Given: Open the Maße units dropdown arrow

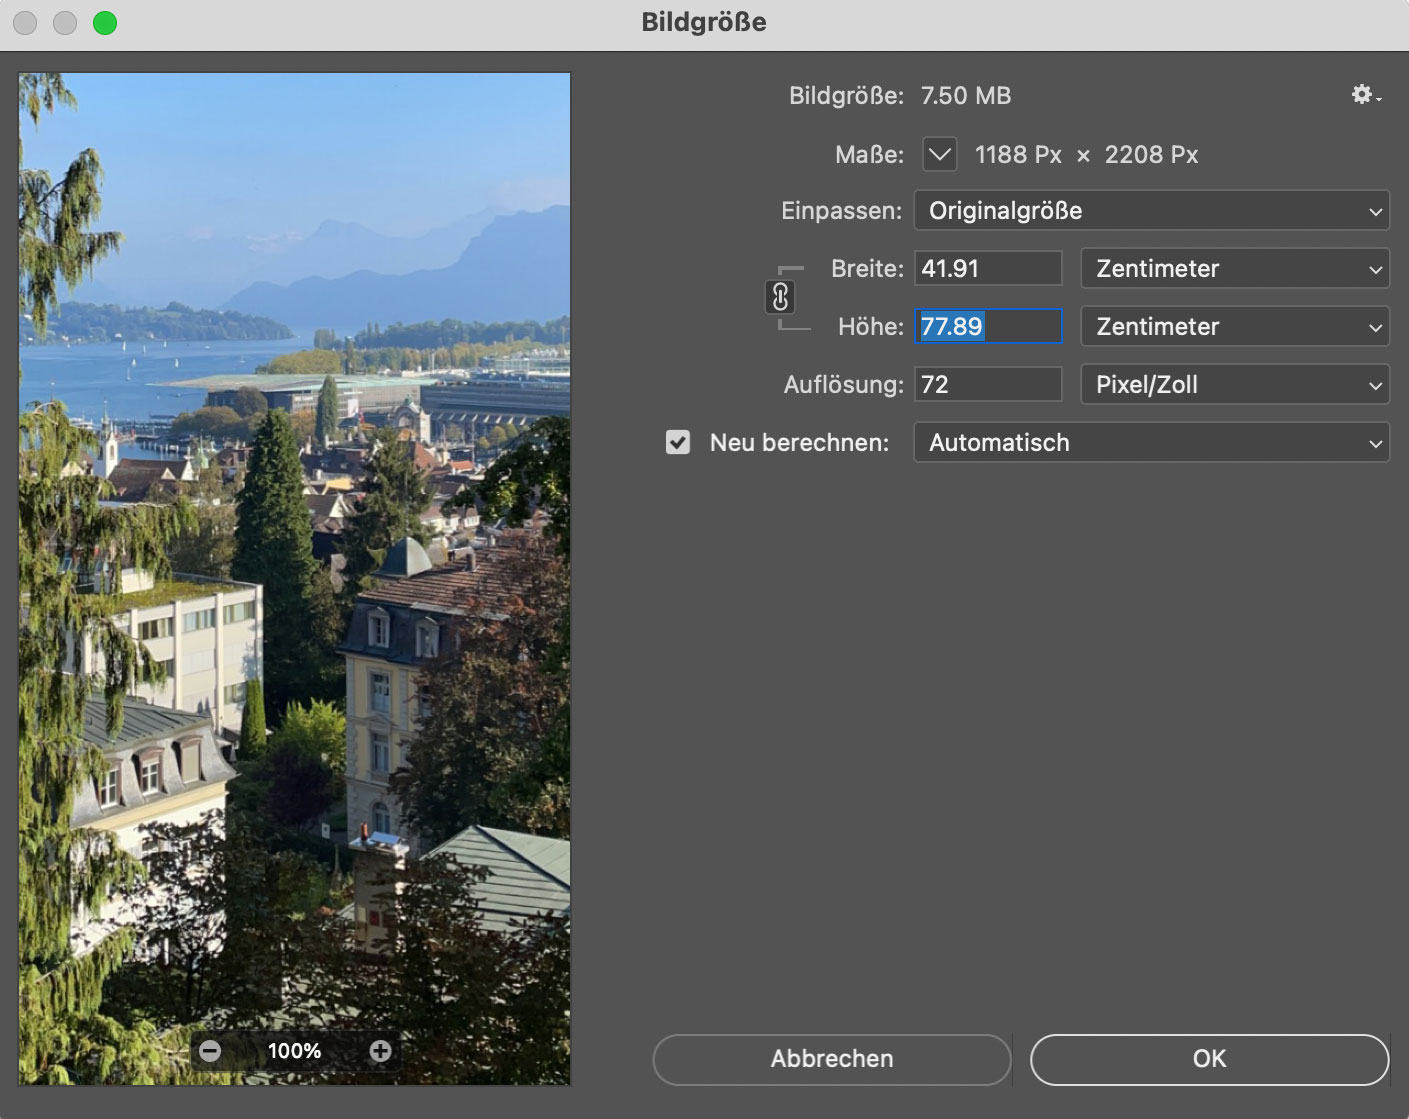Looking at the screenshot, I should 939,154.
